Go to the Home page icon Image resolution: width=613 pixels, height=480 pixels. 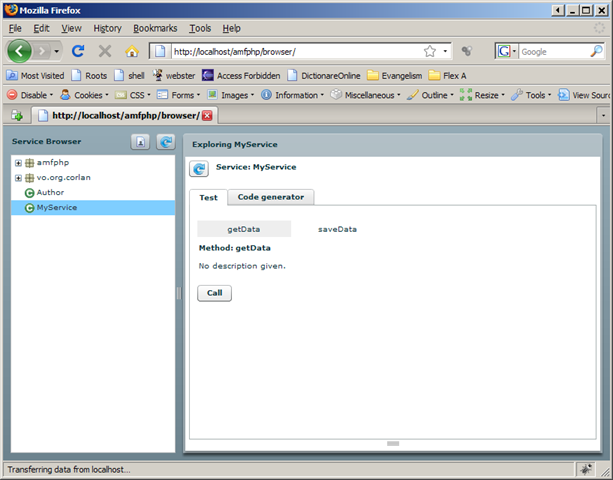(132, 51)
